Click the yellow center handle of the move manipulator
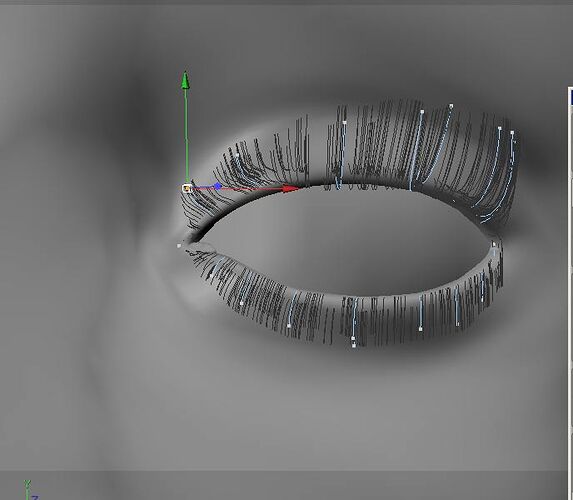 (x=187, y=189)
